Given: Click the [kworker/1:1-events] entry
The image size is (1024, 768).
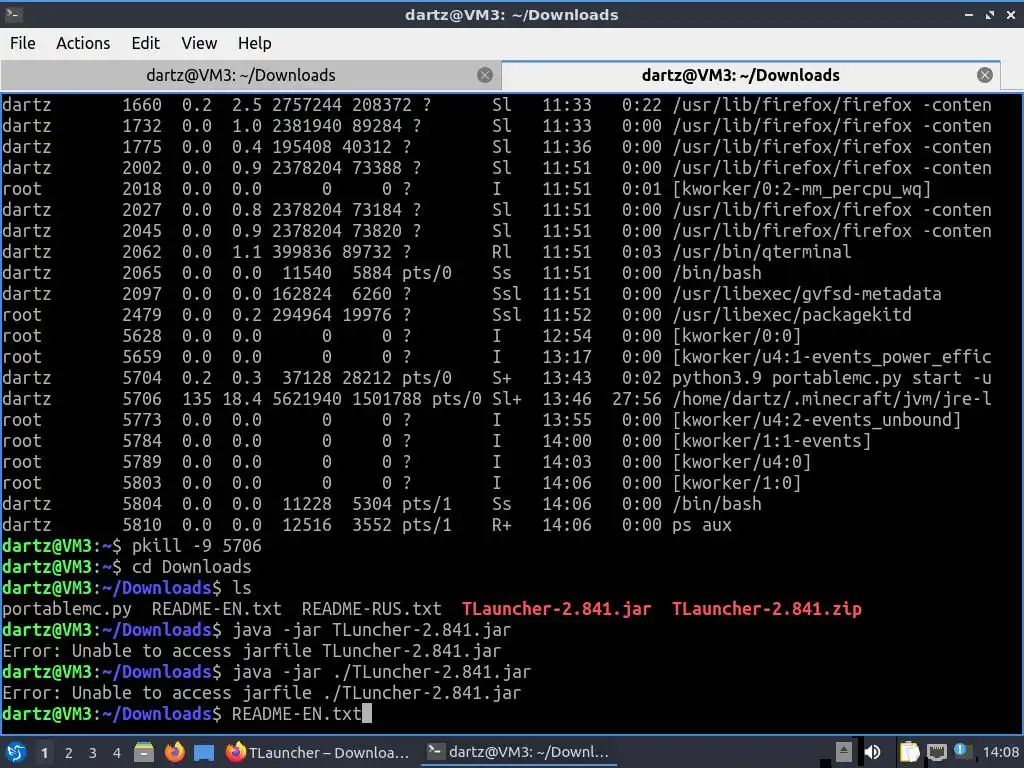Looking at the screenshot, I should click(x=772, y=441).
